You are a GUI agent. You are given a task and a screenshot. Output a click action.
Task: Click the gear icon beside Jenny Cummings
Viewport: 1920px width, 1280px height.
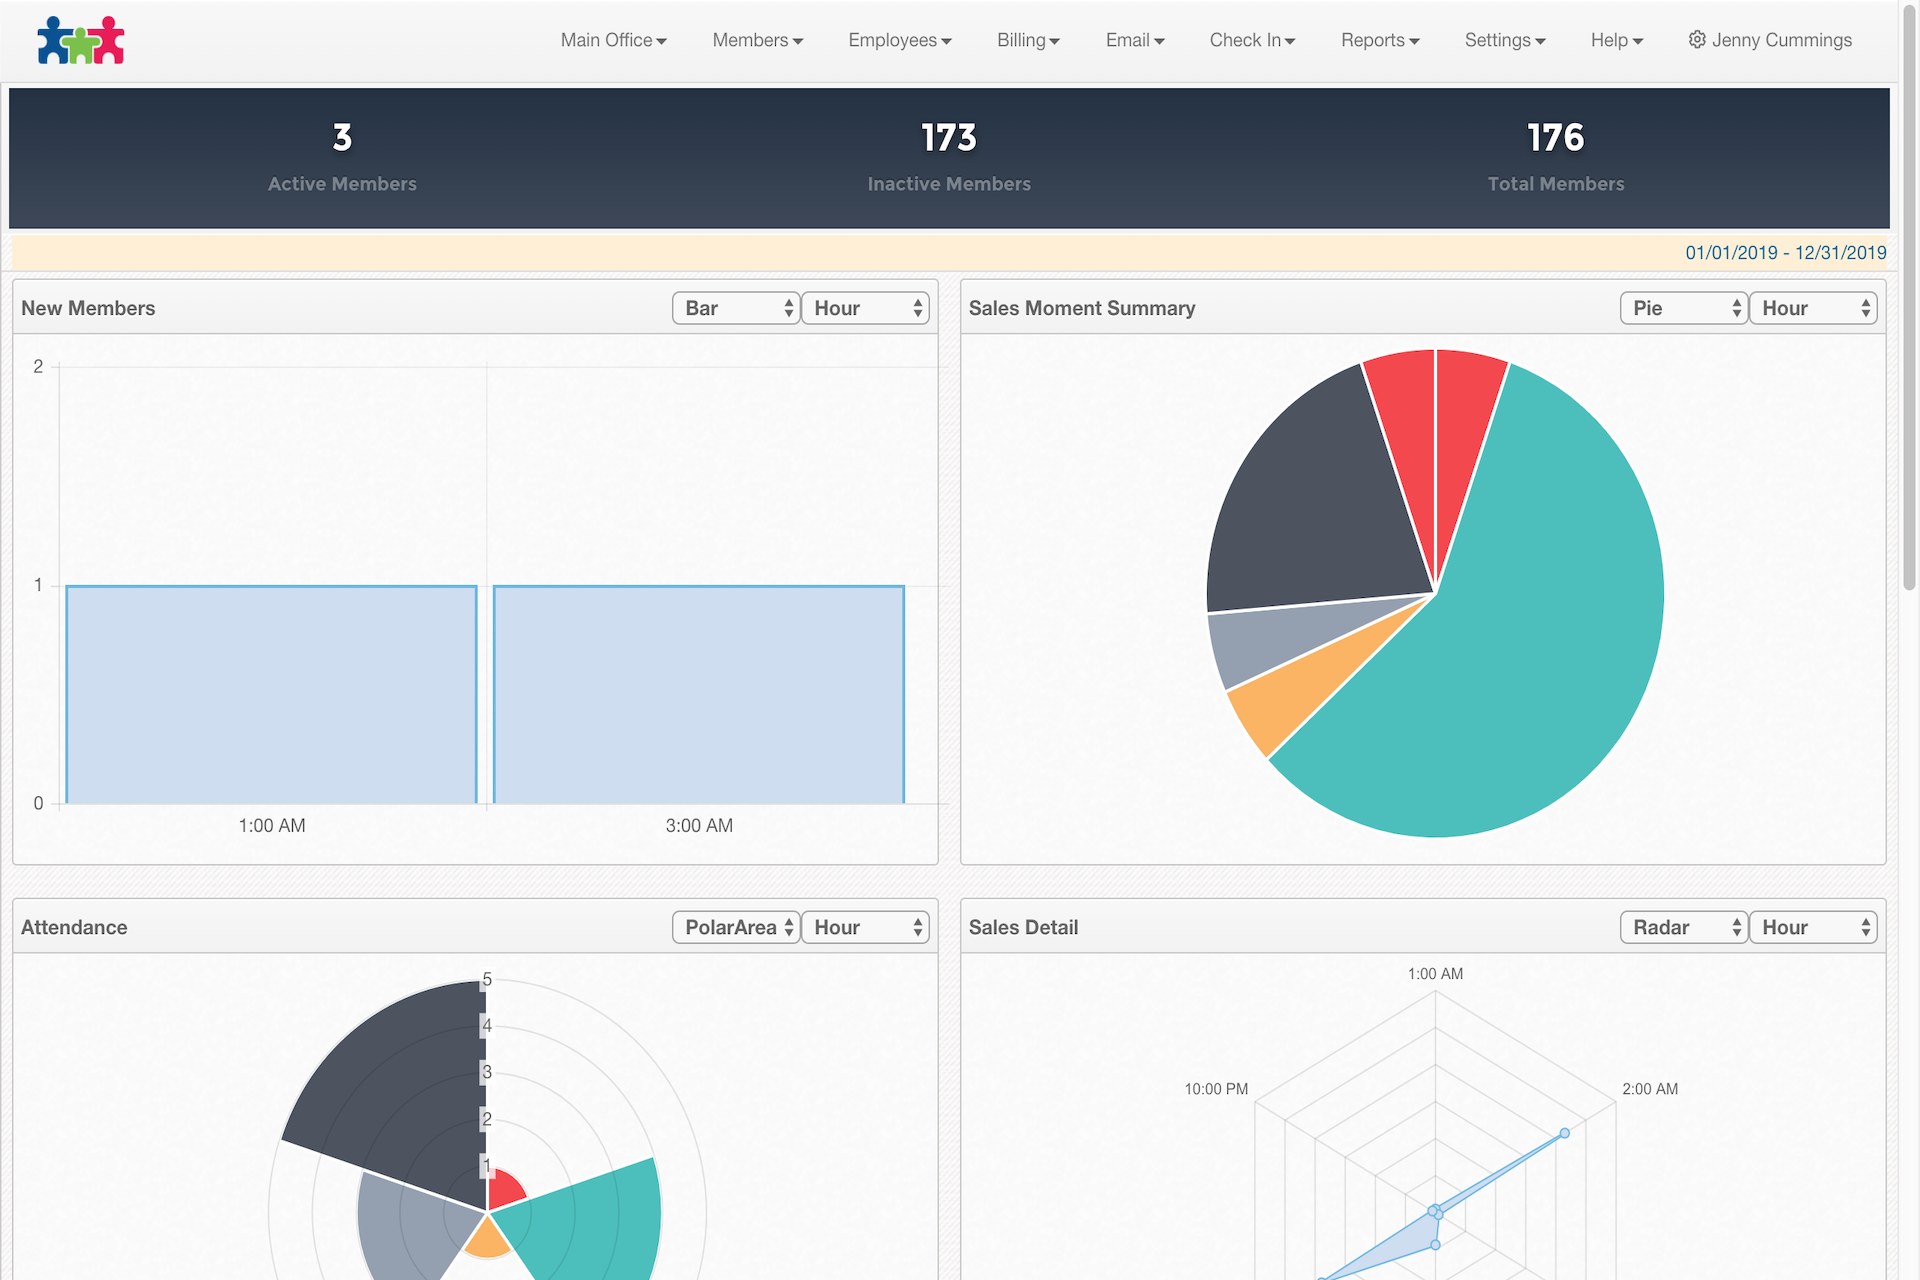point(1697,40)
